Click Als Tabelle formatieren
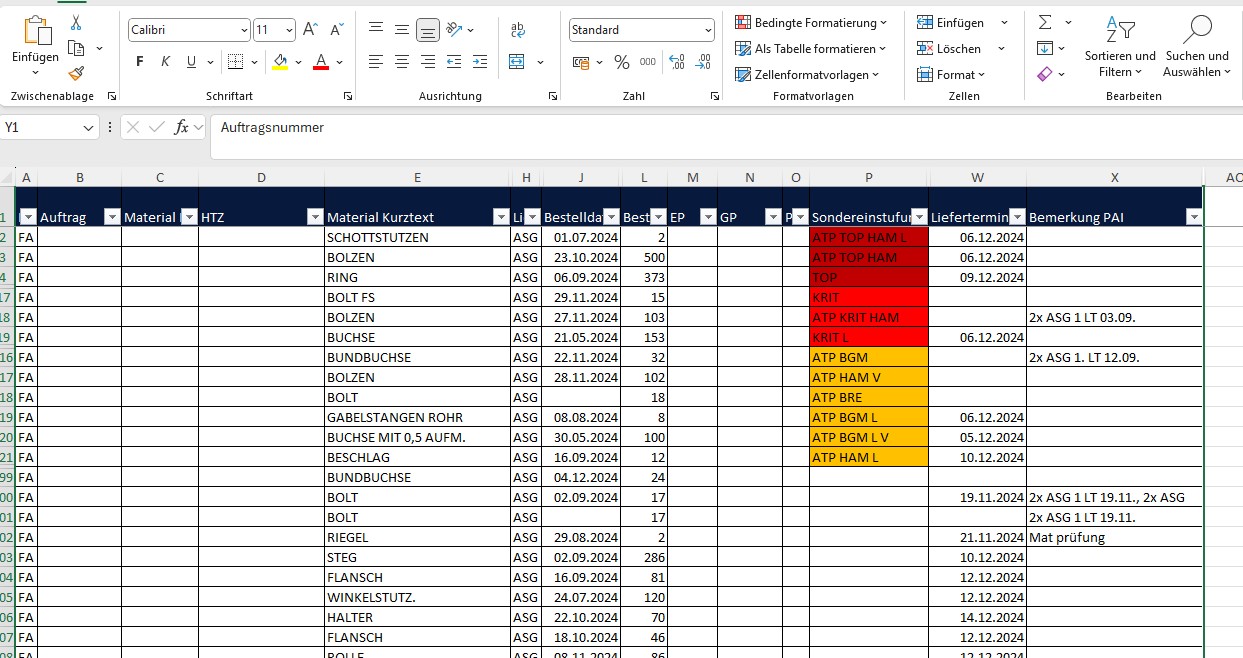The image size is (1243, 658). click(x=811, y=48)
